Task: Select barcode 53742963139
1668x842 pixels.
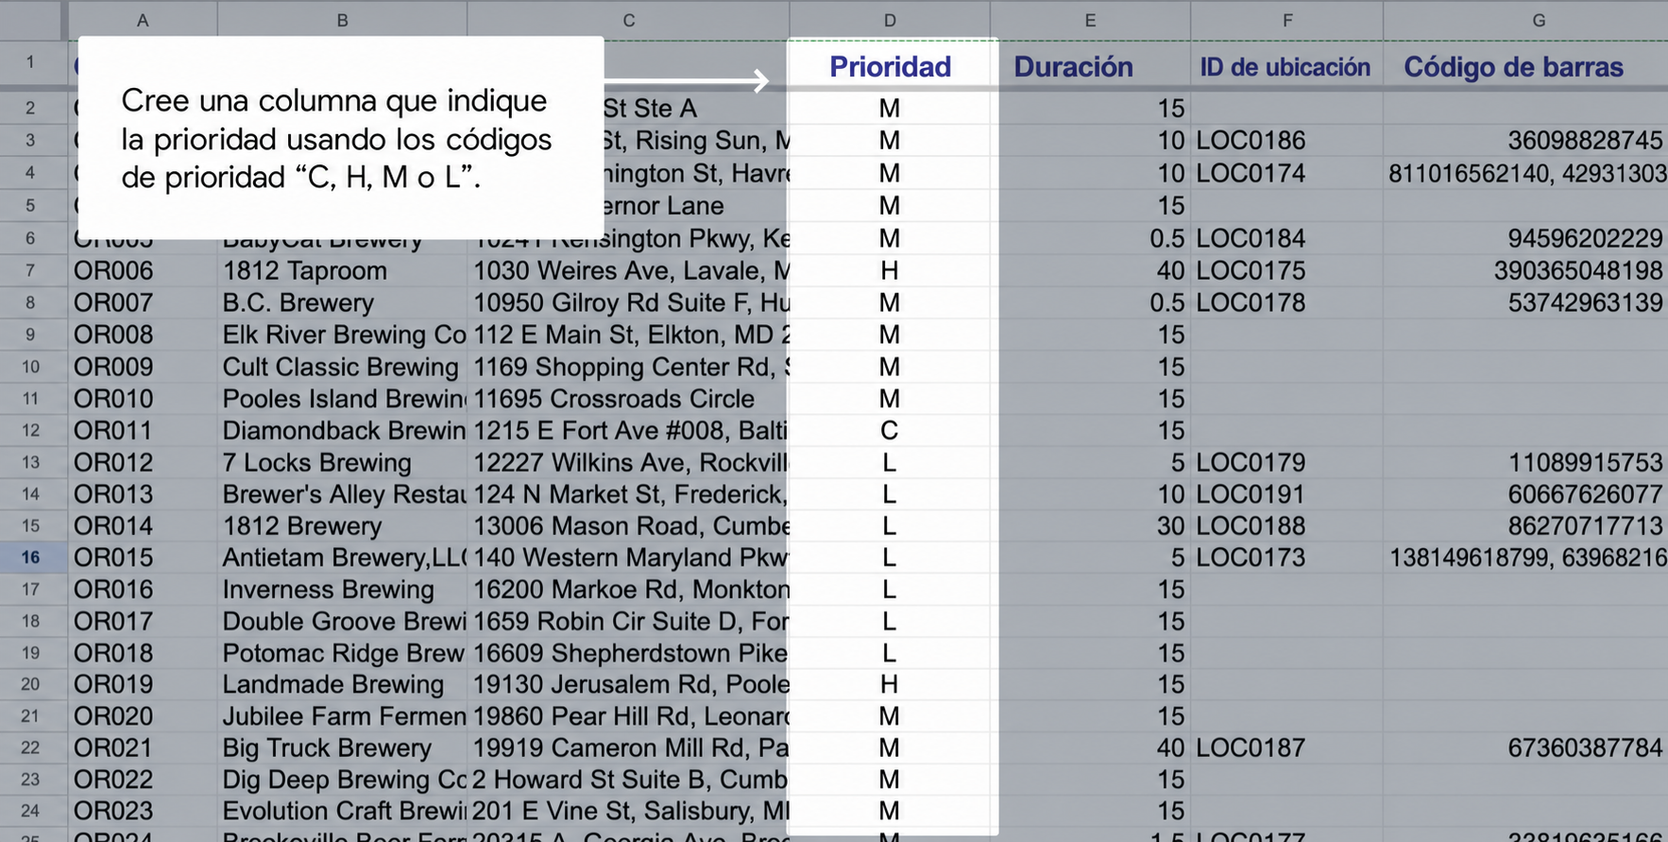Action: tap(1526, 302)
